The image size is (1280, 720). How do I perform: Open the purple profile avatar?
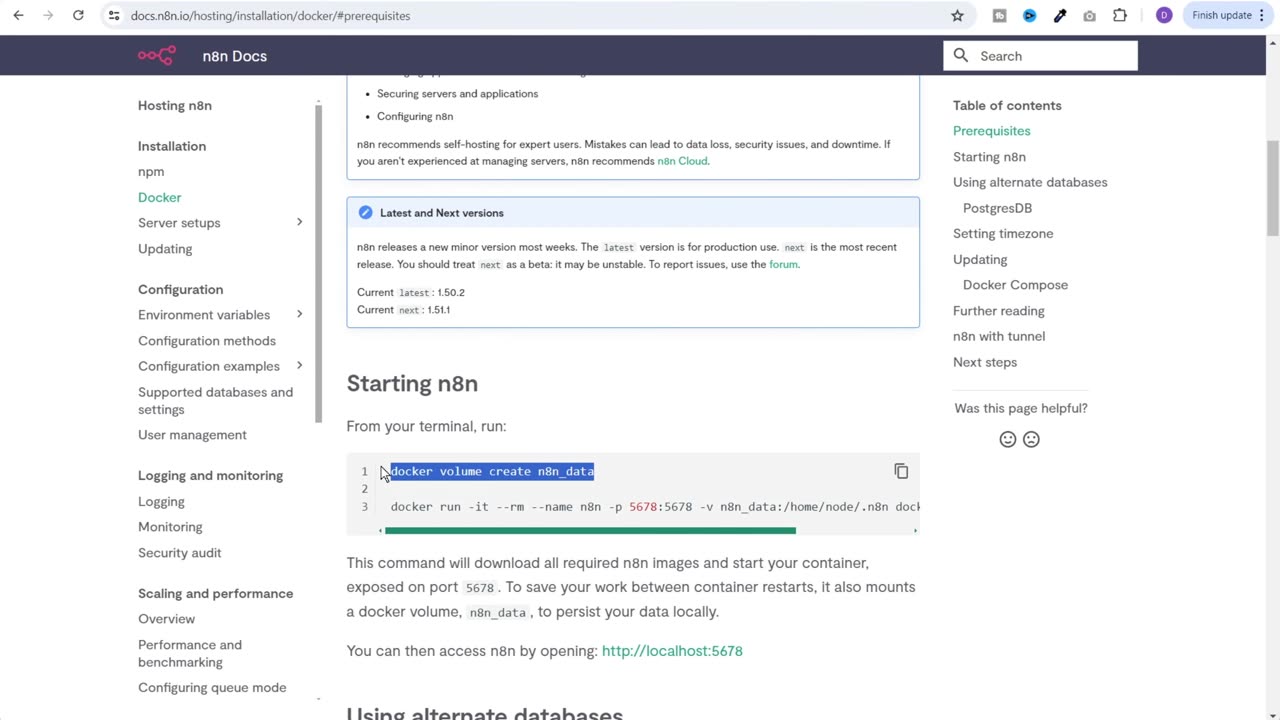[1164, 15]
